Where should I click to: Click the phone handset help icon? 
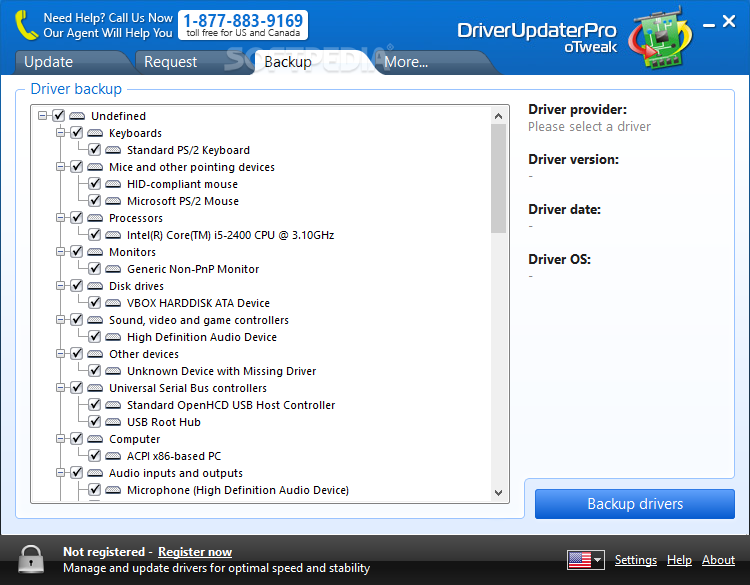click(x=26, y=25)
